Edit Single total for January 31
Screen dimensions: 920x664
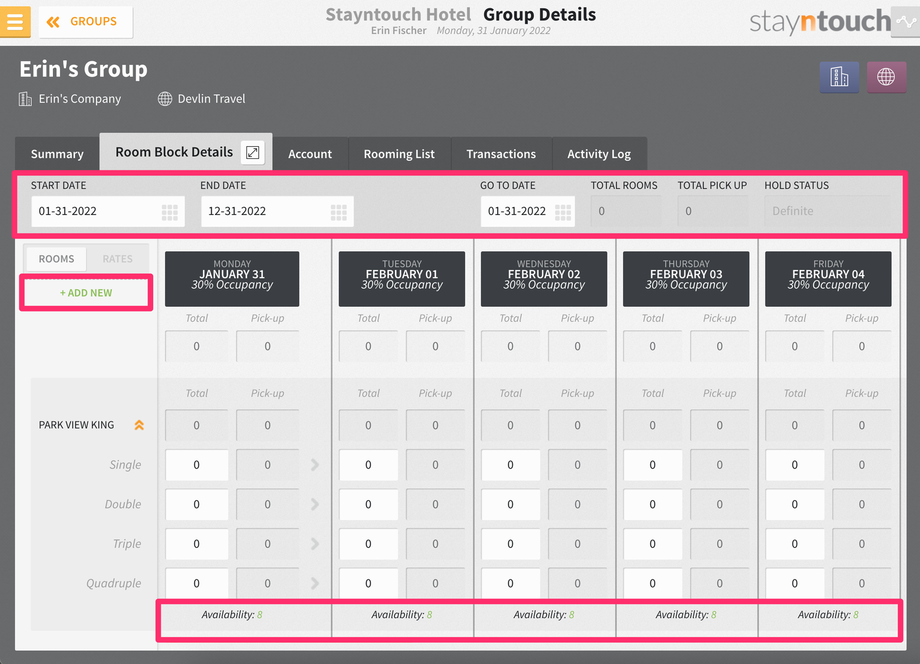(197, 465)
